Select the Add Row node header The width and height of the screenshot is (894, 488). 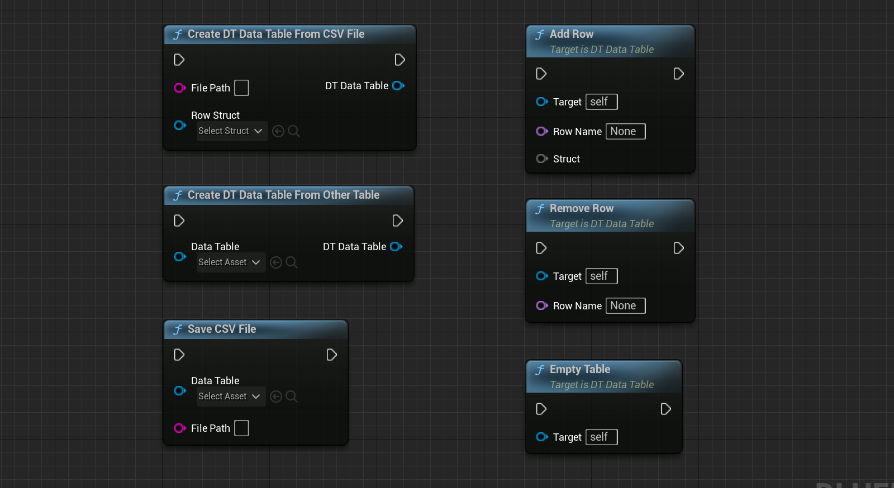point(610,42)
